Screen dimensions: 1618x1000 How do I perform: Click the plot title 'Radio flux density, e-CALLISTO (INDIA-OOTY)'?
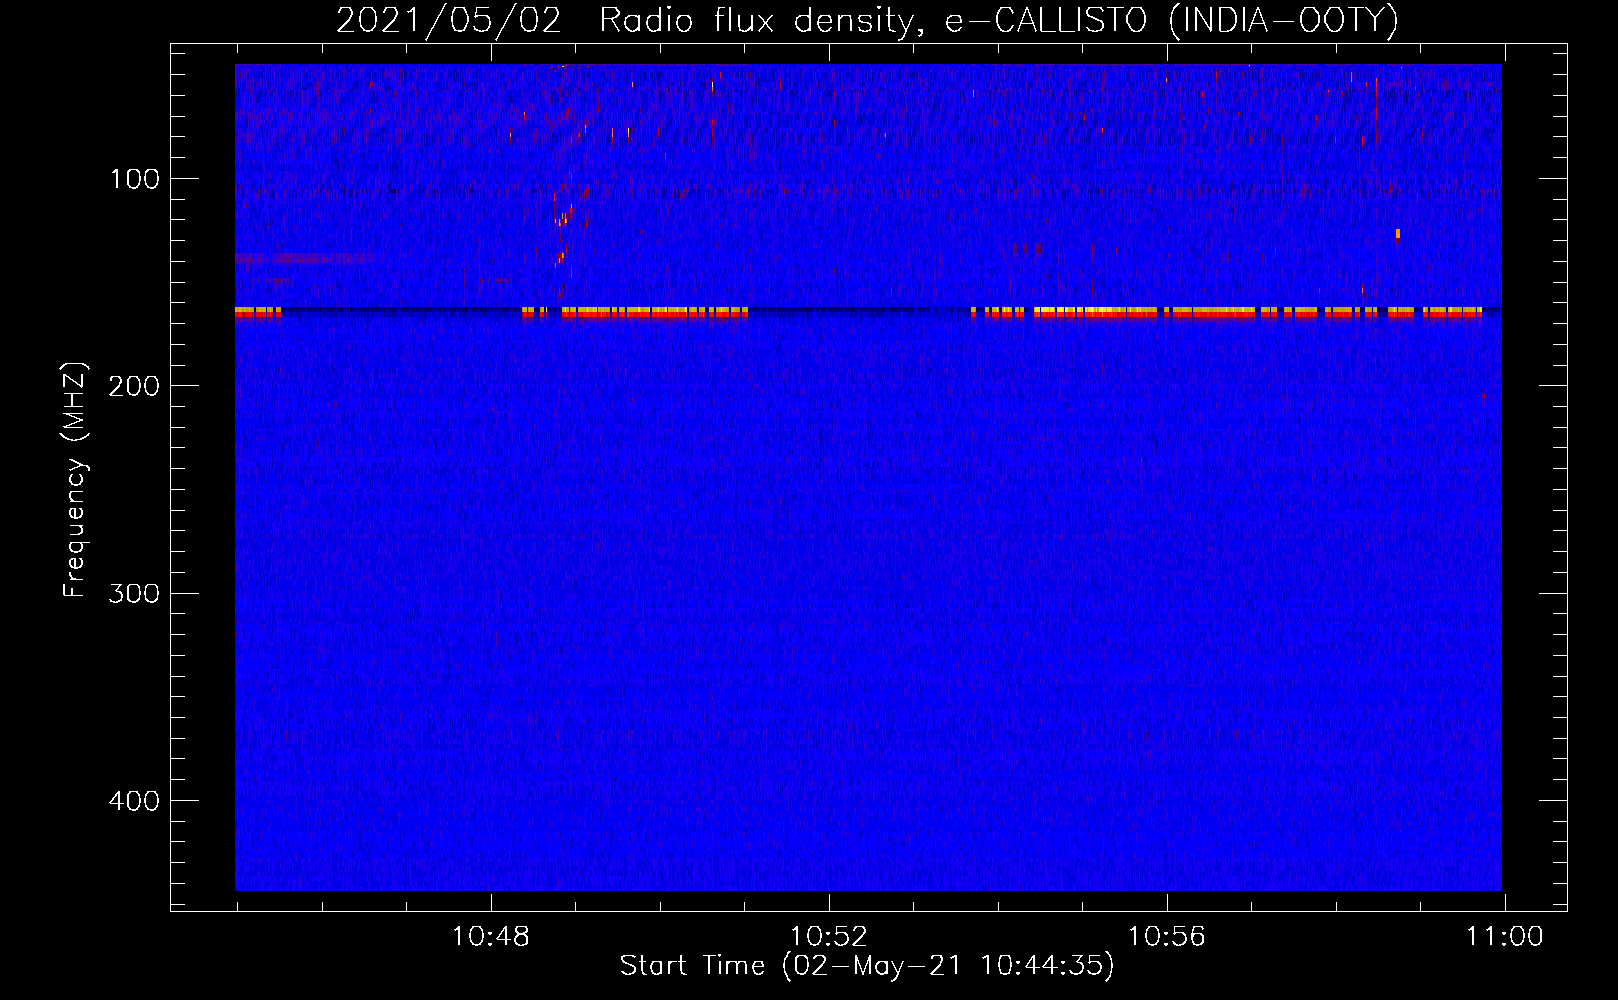click(x=998, y=21)
